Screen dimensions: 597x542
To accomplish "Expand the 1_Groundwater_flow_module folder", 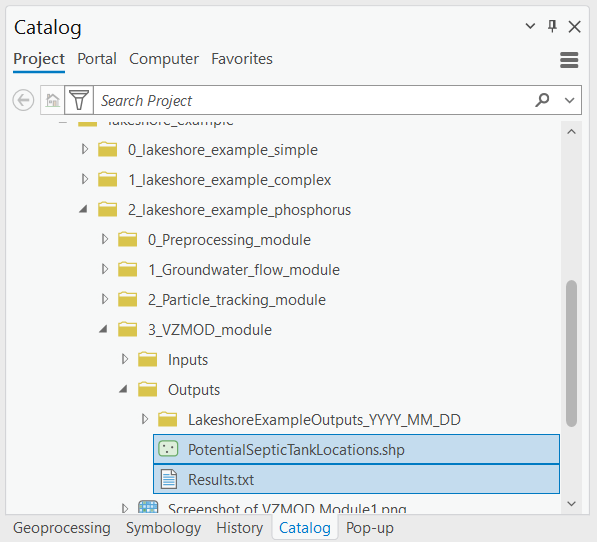I will [x=105, y=269].
